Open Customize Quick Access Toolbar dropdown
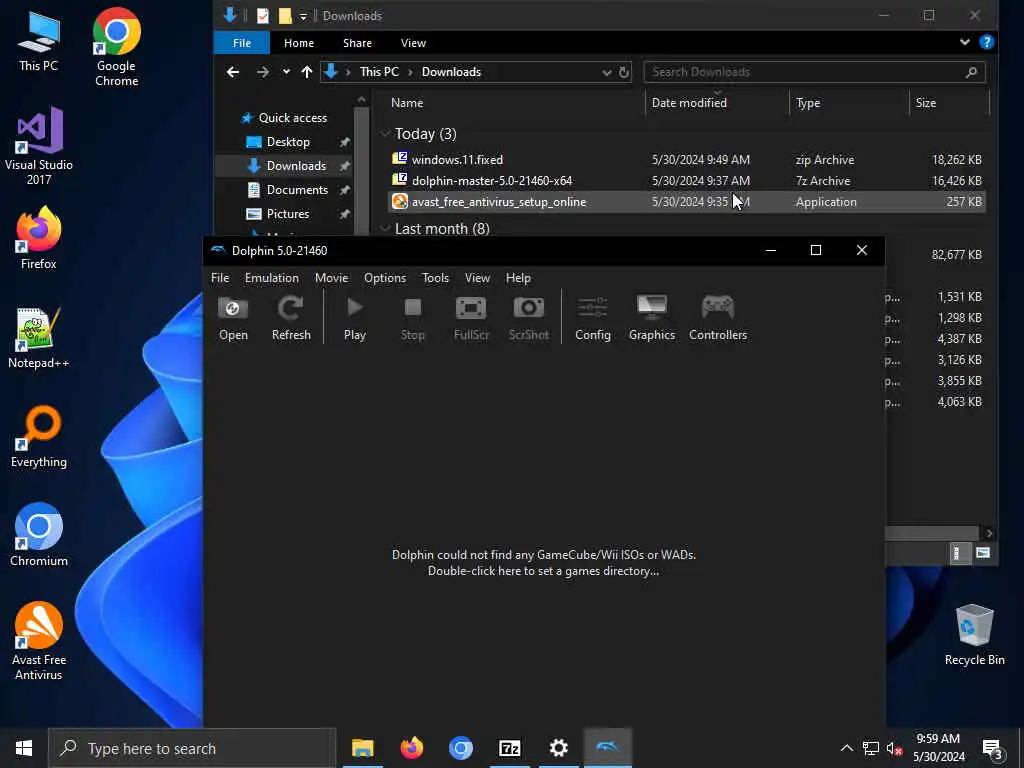Screen dimensions: 1024x768 (x=303, y=16)
